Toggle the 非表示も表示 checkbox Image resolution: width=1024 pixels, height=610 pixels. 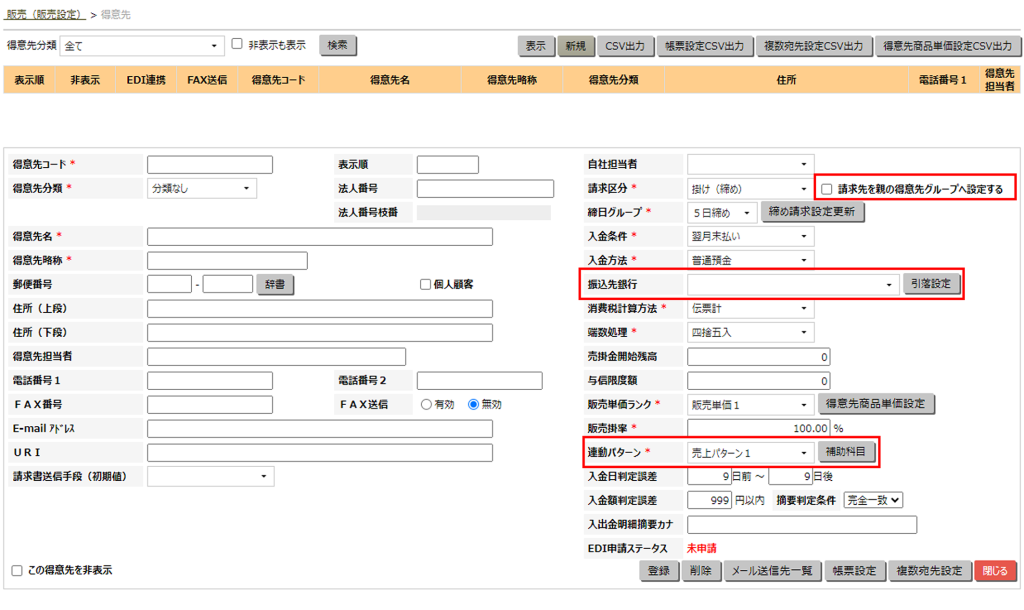[x=237, y=44]
